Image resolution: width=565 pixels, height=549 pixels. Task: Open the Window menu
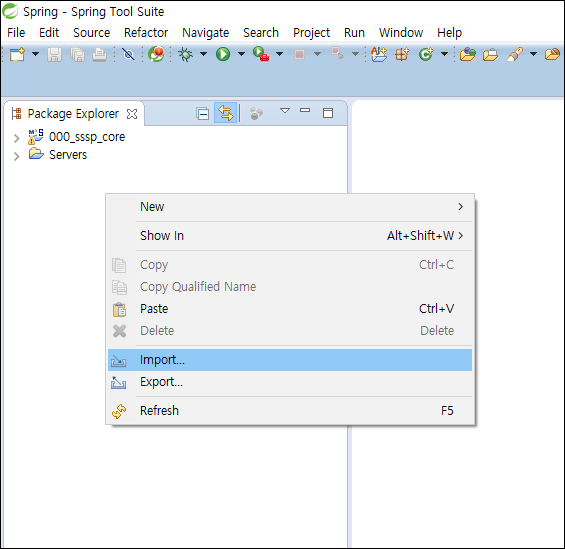click(401, 33)
